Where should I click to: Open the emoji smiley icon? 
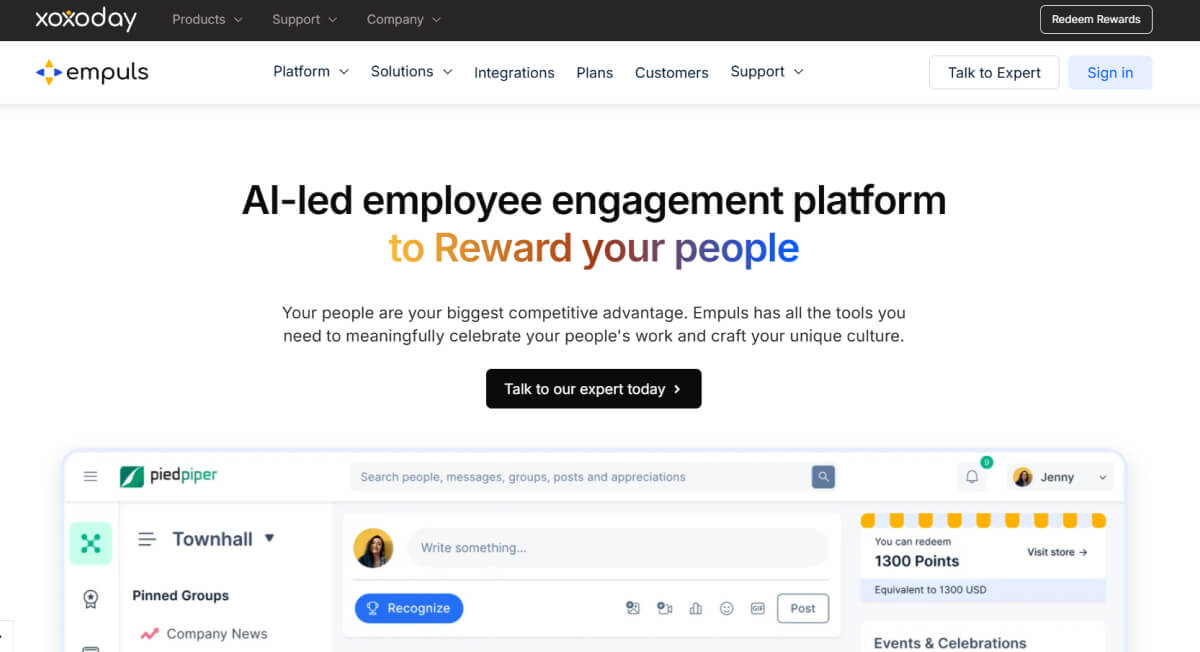(727, 608)
